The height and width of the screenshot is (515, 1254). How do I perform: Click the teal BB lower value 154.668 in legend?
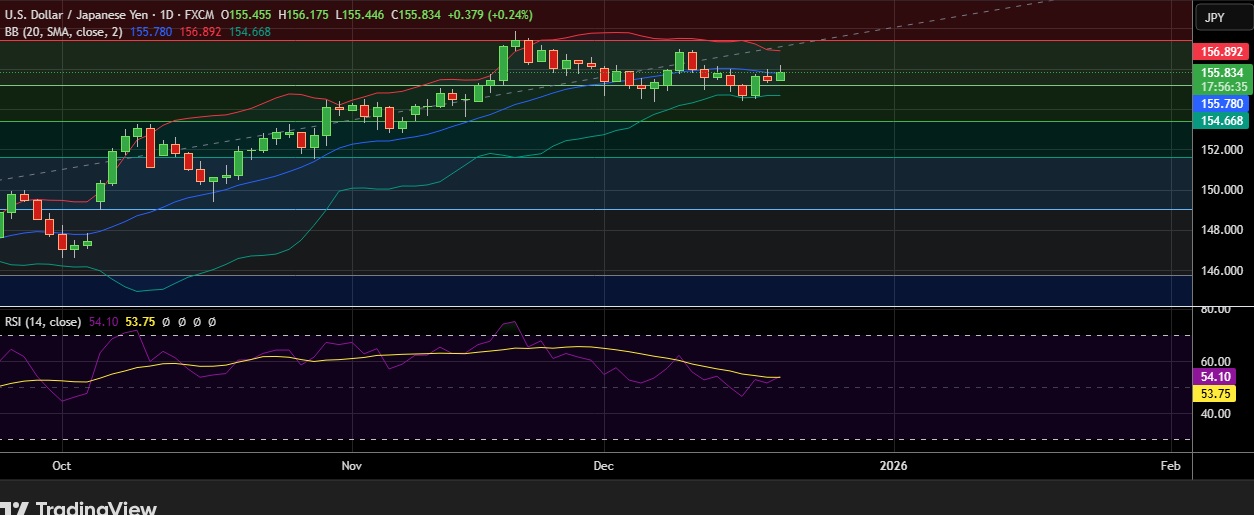pyautogui.click(x=250, y=32)
